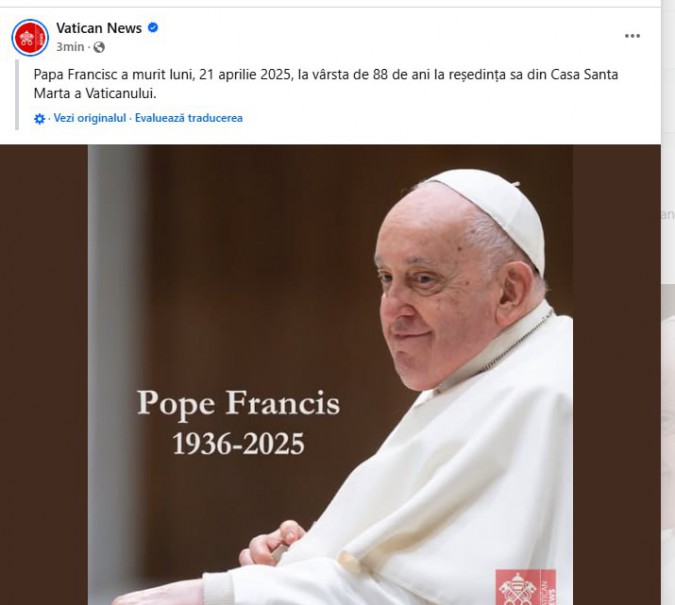Click the Pope Francis caption text
The height and width of the screenshot is (605, 675).
238,403
